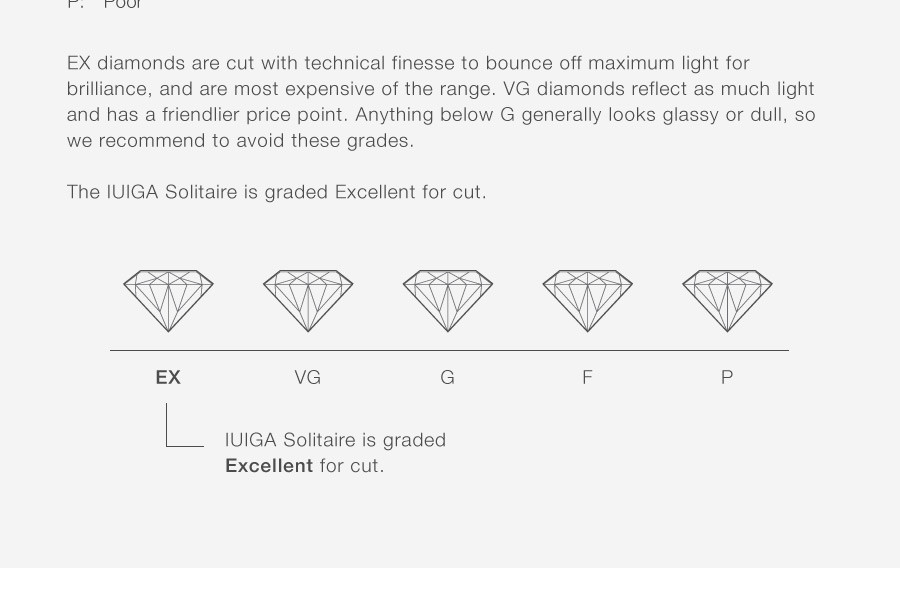Click the diamond icon above G

tap(448, 301)
